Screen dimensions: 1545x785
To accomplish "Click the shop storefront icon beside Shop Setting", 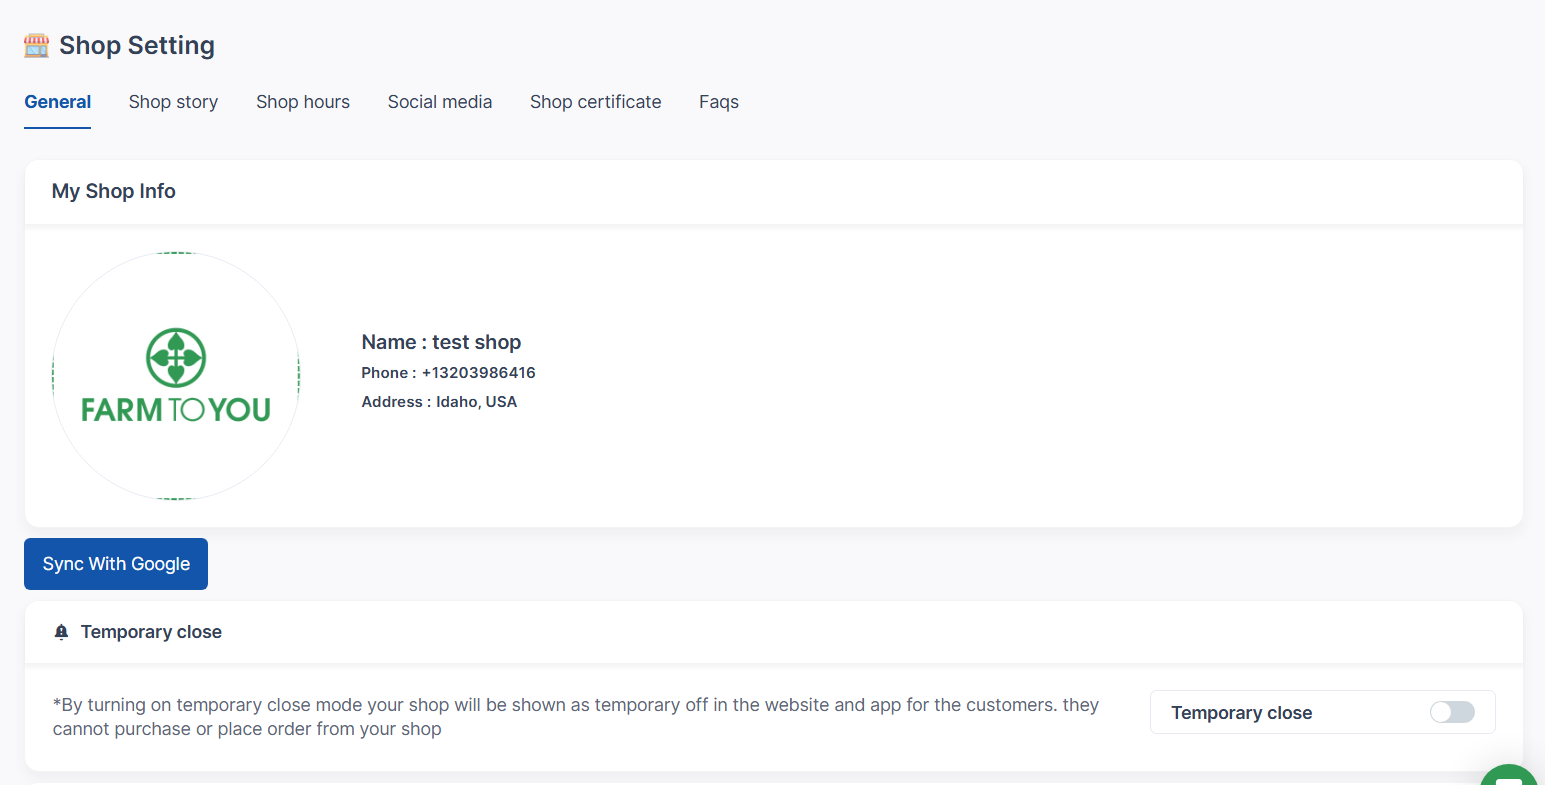I will 37,45.
